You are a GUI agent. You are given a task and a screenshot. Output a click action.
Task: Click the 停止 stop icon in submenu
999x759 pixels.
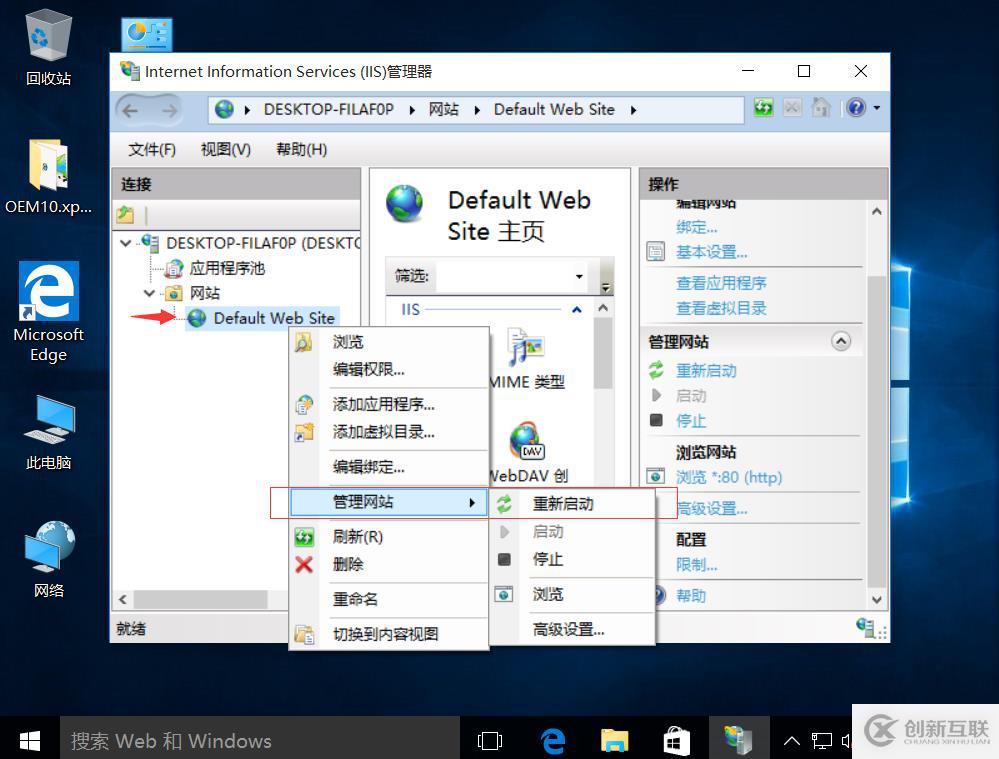point(504,560)
